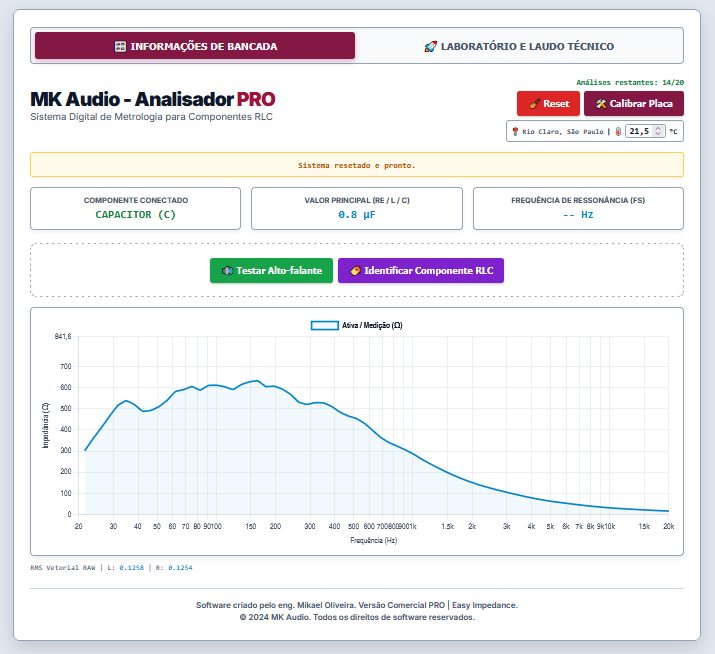Run Identificar Componente RLC
The image size is (715, 654).
[x=421, y=270]
